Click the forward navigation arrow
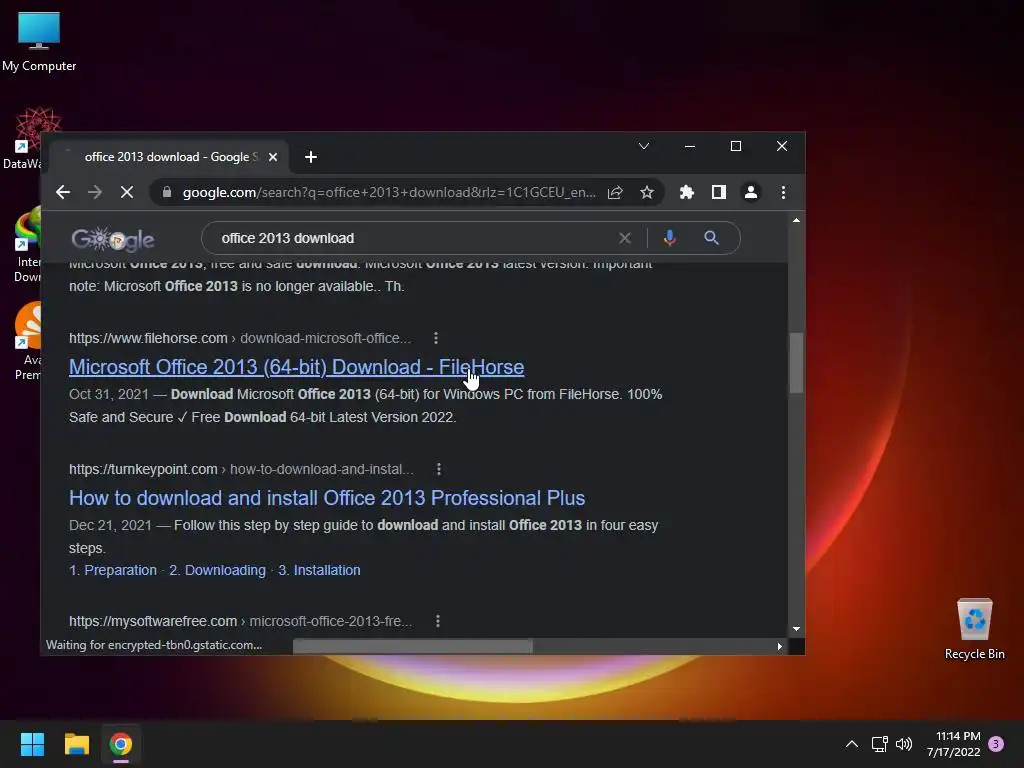 95,192
